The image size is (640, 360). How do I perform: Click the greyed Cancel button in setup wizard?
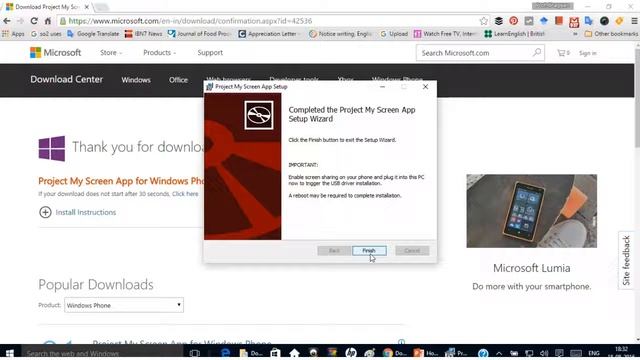[x=412, y=251]
